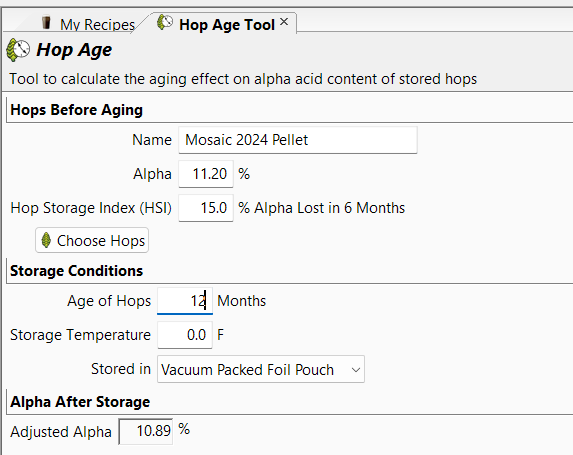Open the Choose Hops dialog
Image resolution: width=573 pixels, height=455 pixels.
[92, 240]
